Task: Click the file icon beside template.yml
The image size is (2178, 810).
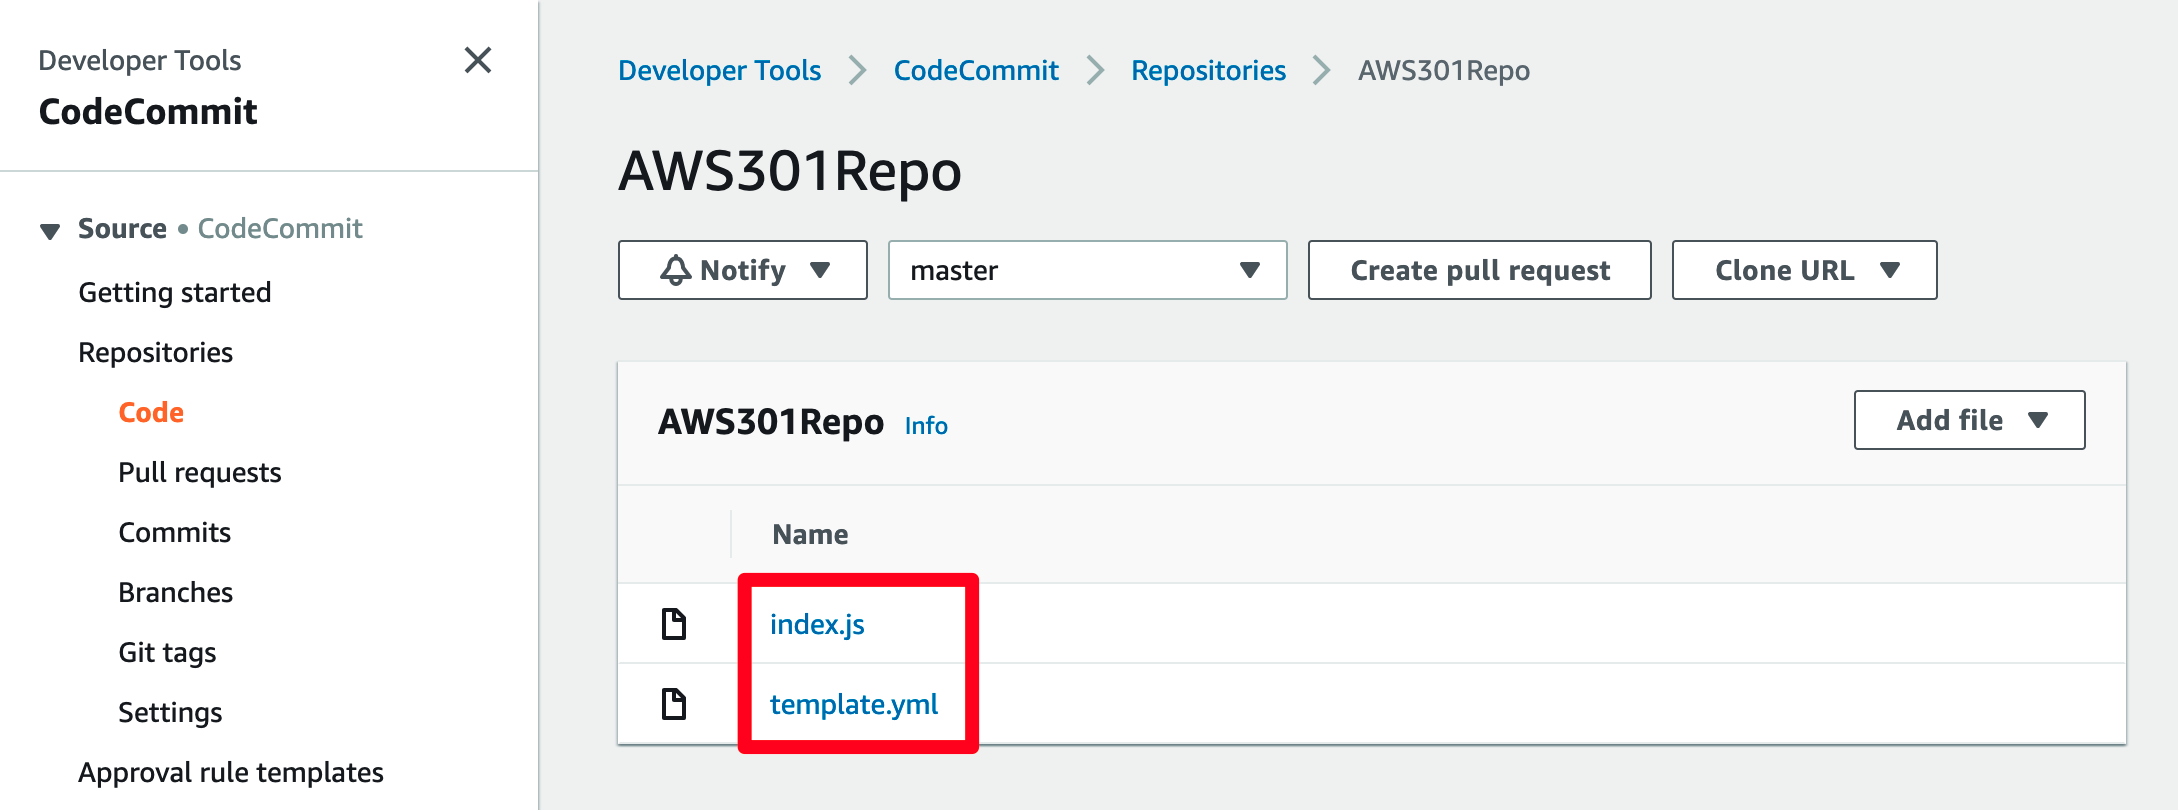Action: [675, 704]
